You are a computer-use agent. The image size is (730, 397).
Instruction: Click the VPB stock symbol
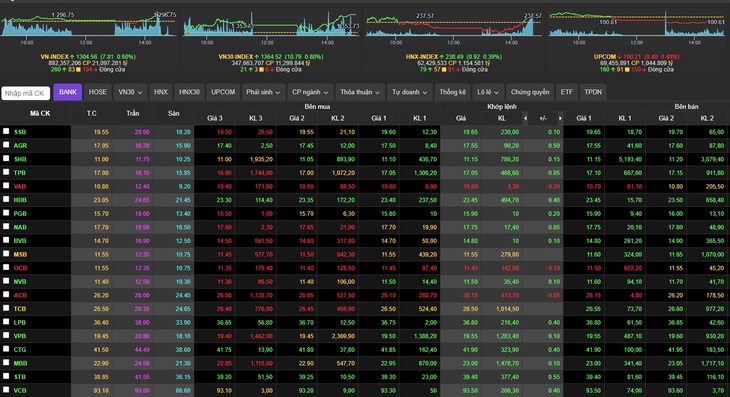pyautogui.click(x=20, y=336)
